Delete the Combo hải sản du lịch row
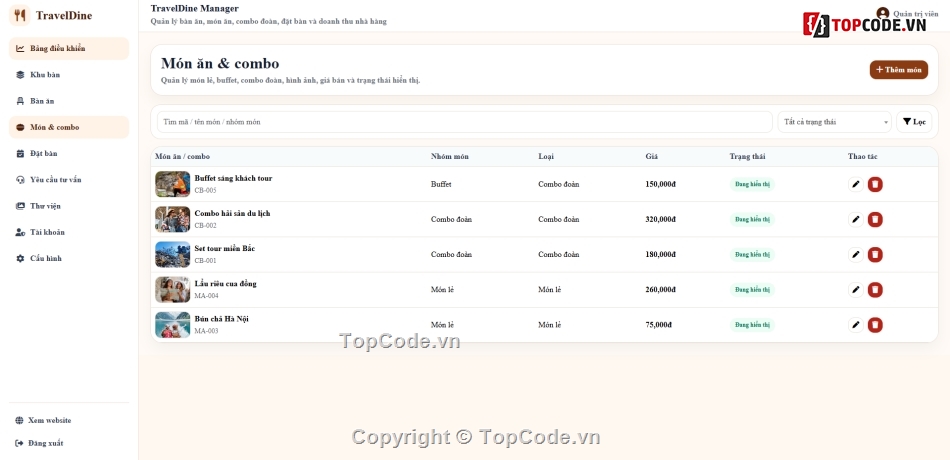Screen dimensions: 950x460 click(x=875, y=219)
